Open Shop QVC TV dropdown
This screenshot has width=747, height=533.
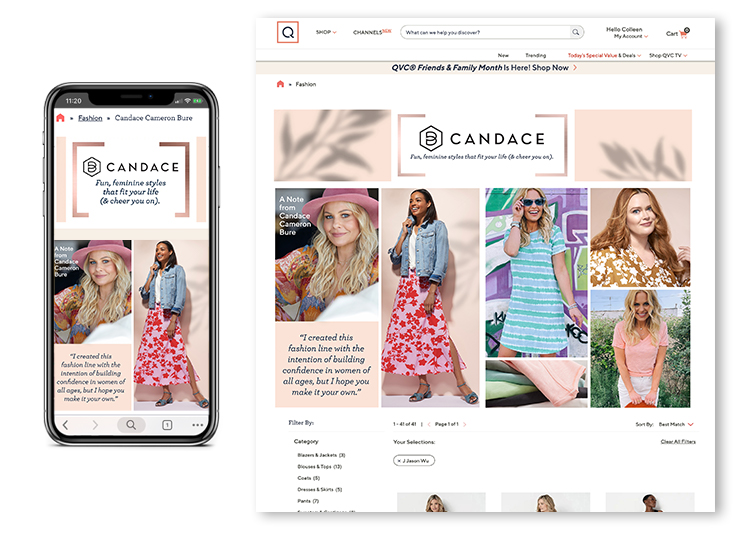668,55
